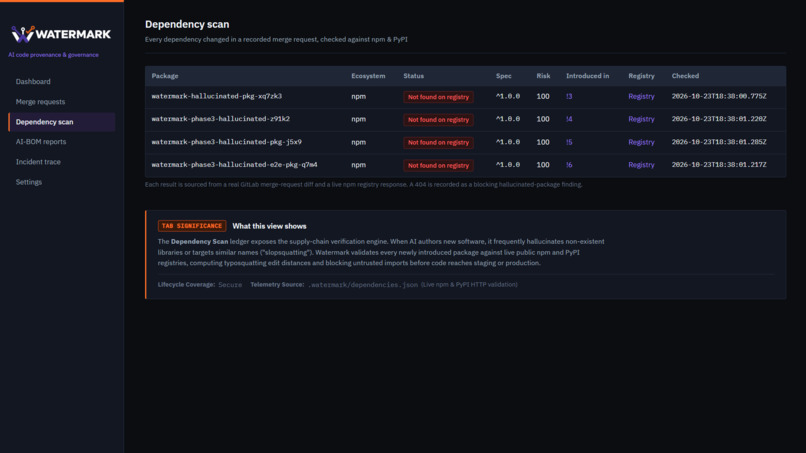Screen dimensions: 806x453
Task: Click the Registry column header
Action: coord(641,76)
